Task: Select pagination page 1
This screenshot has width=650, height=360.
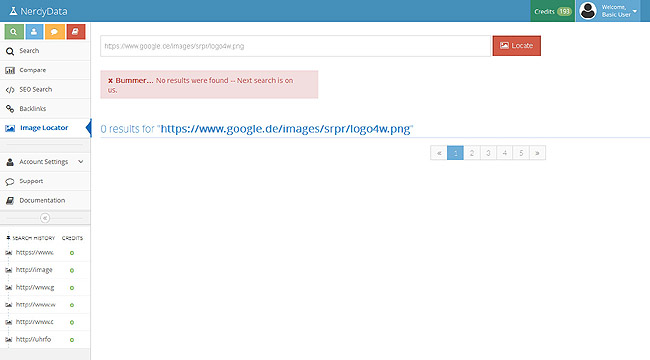Action: (455, 153)
